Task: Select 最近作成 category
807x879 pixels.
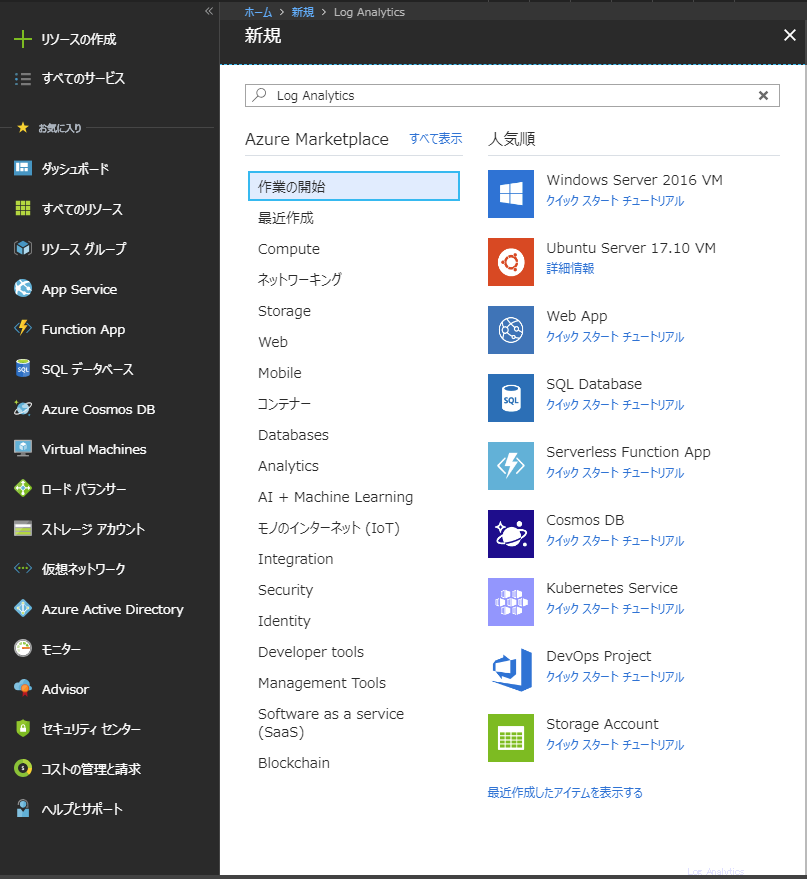Action: 286,218
